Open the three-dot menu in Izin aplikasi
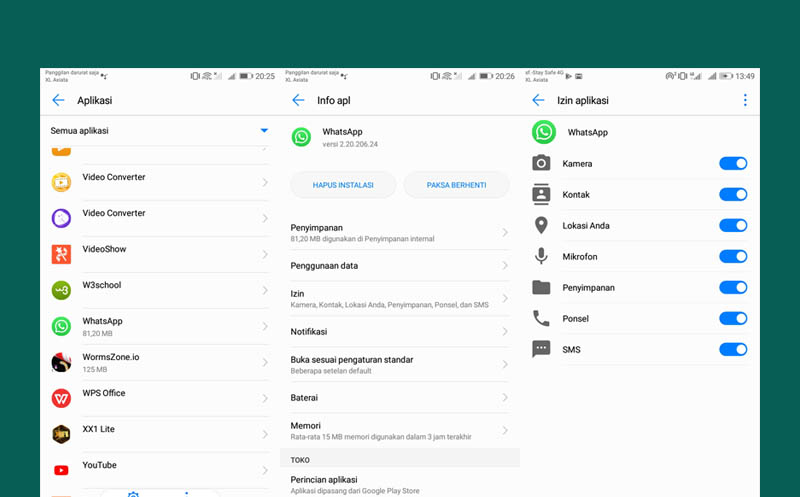 pos(745,100)
